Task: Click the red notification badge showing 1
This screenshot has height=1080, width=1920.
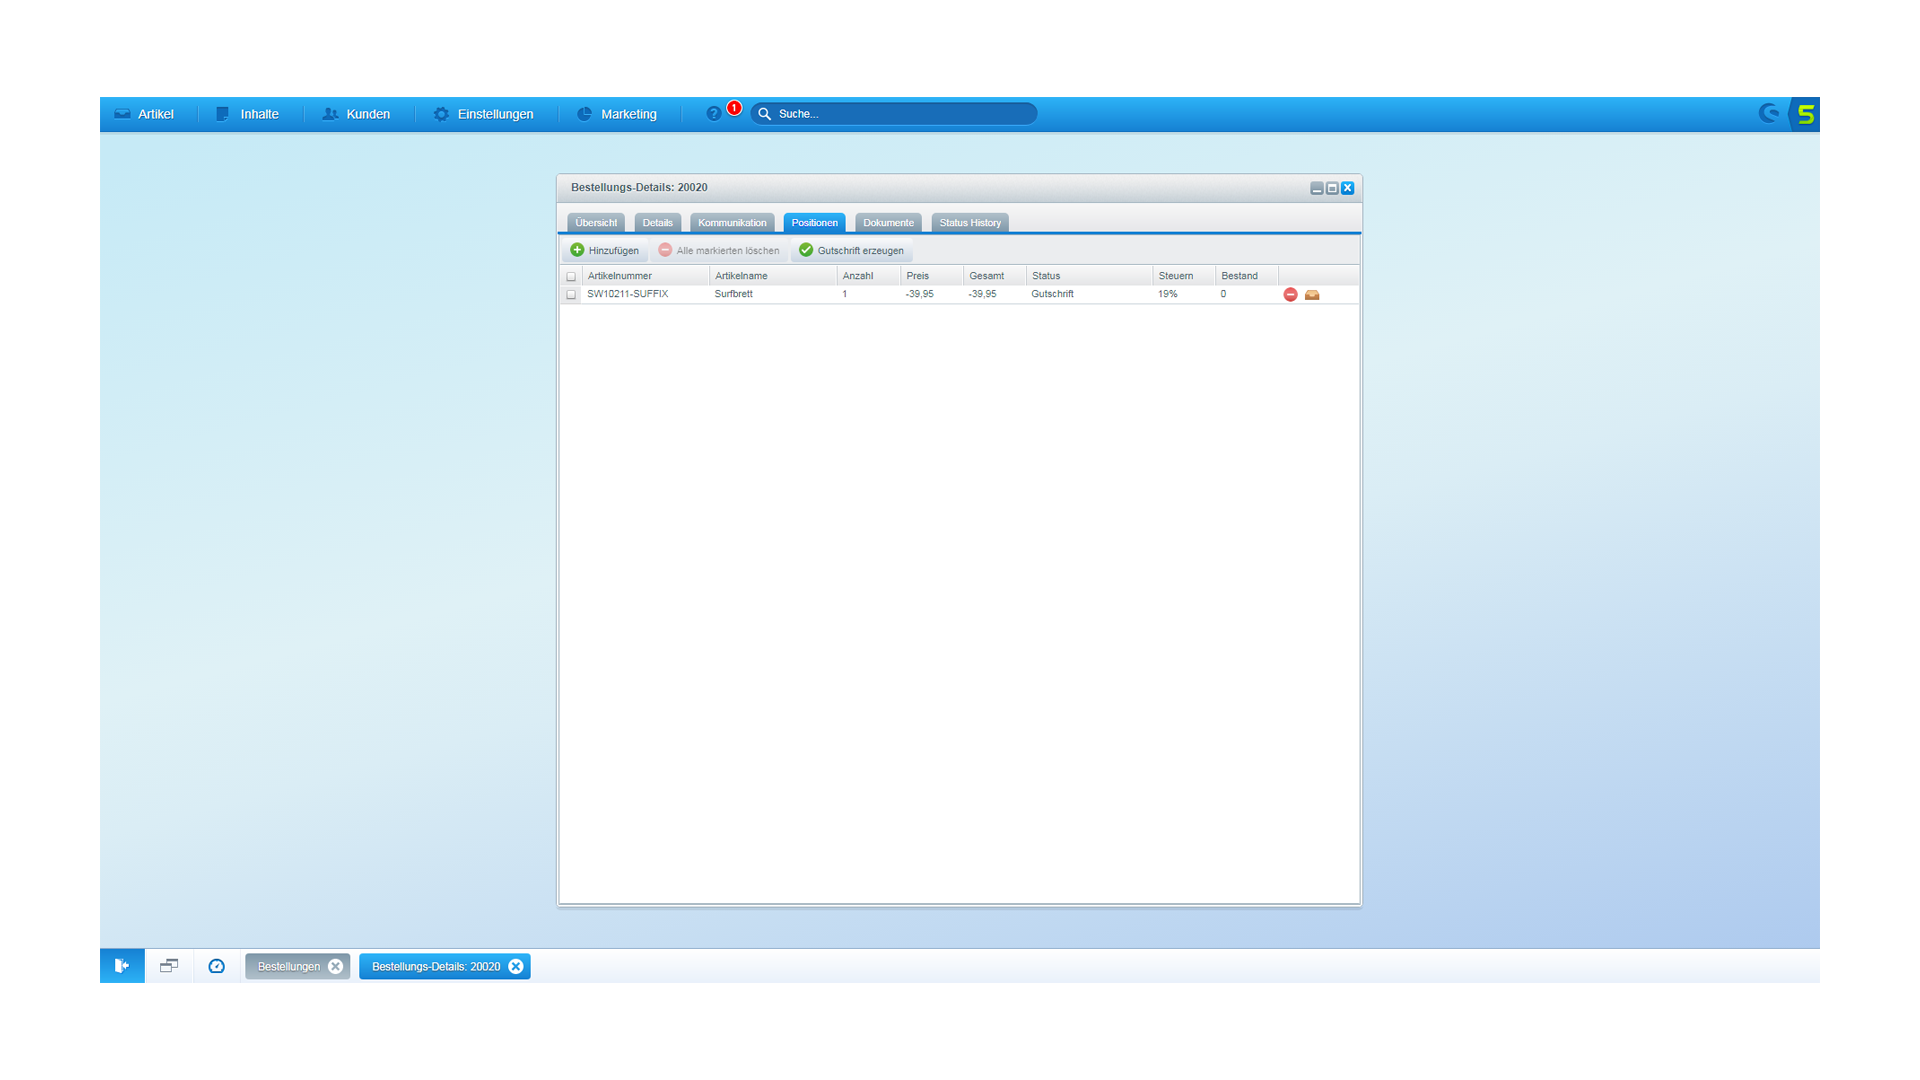Action: [734, 108]
